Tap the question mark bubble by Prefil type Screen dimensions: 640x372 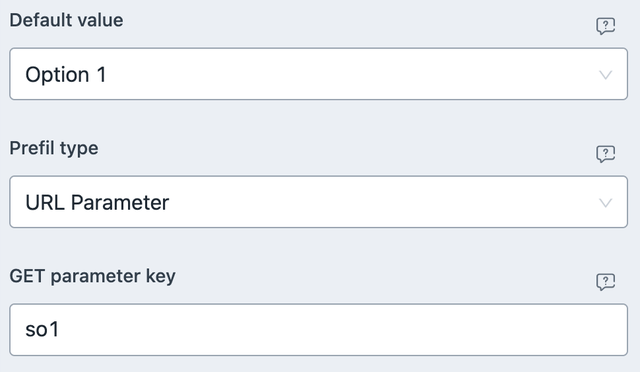pyautogui.click(x=605, y=154)
